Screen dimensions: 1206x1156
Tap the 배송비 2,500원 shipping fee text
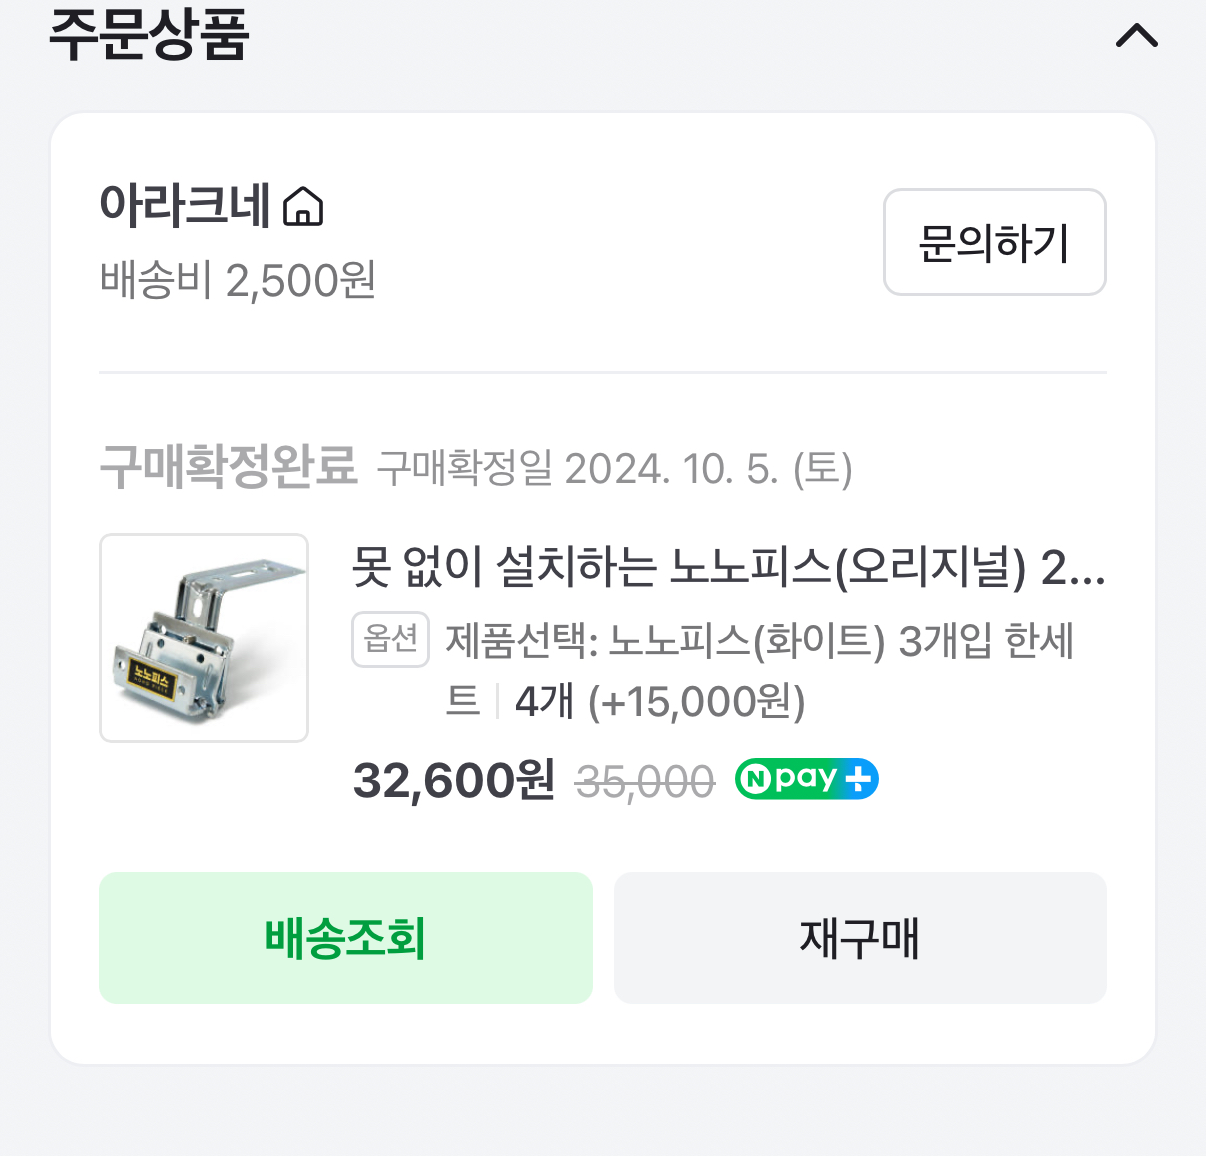pos(238,280)
